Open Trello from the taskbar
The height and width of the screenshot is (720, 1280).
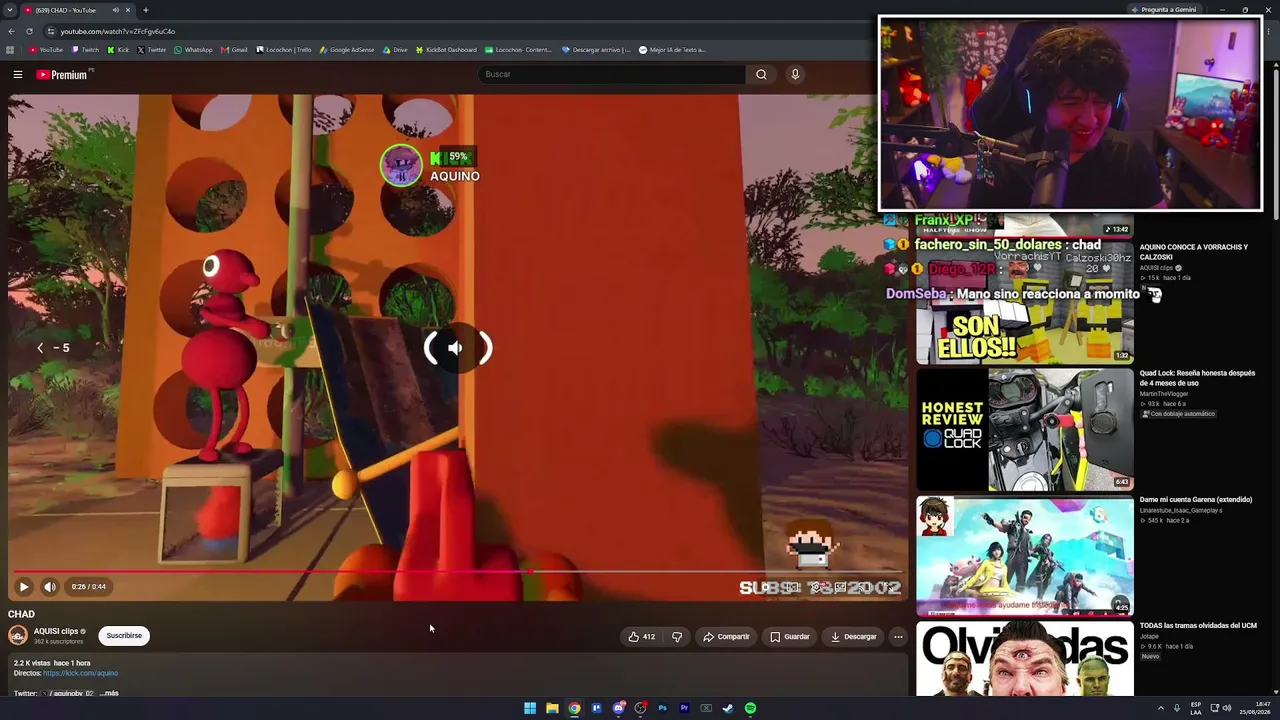(596, 708)
